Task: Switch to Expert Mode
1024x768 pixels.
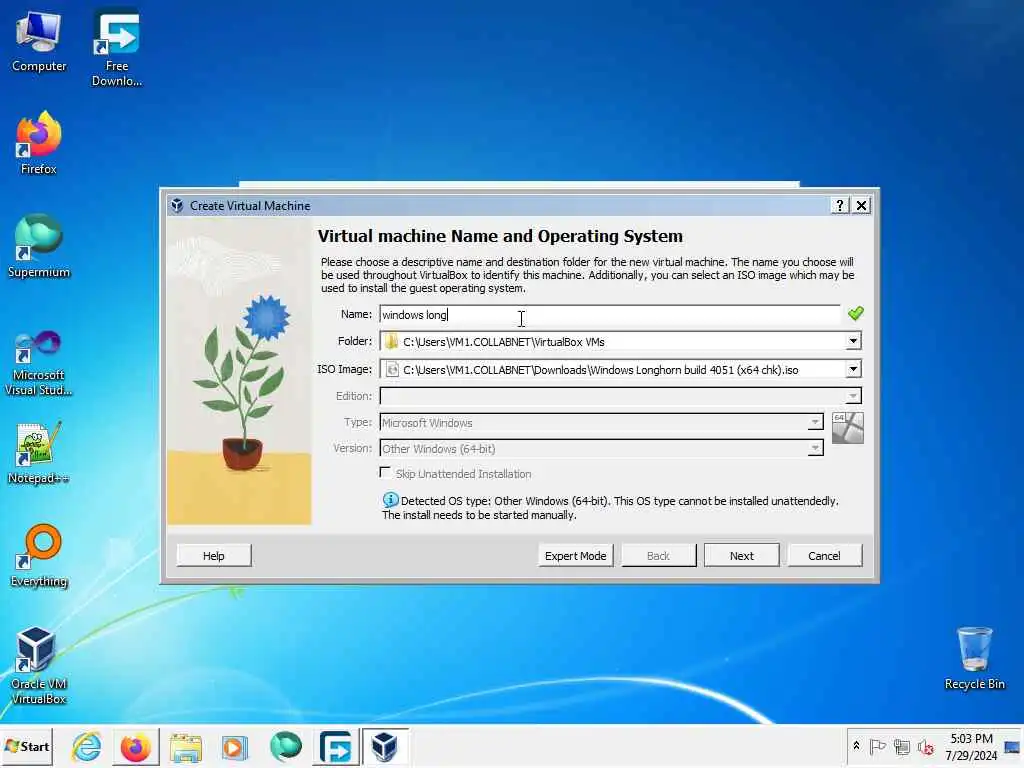Action: (575, 556)
